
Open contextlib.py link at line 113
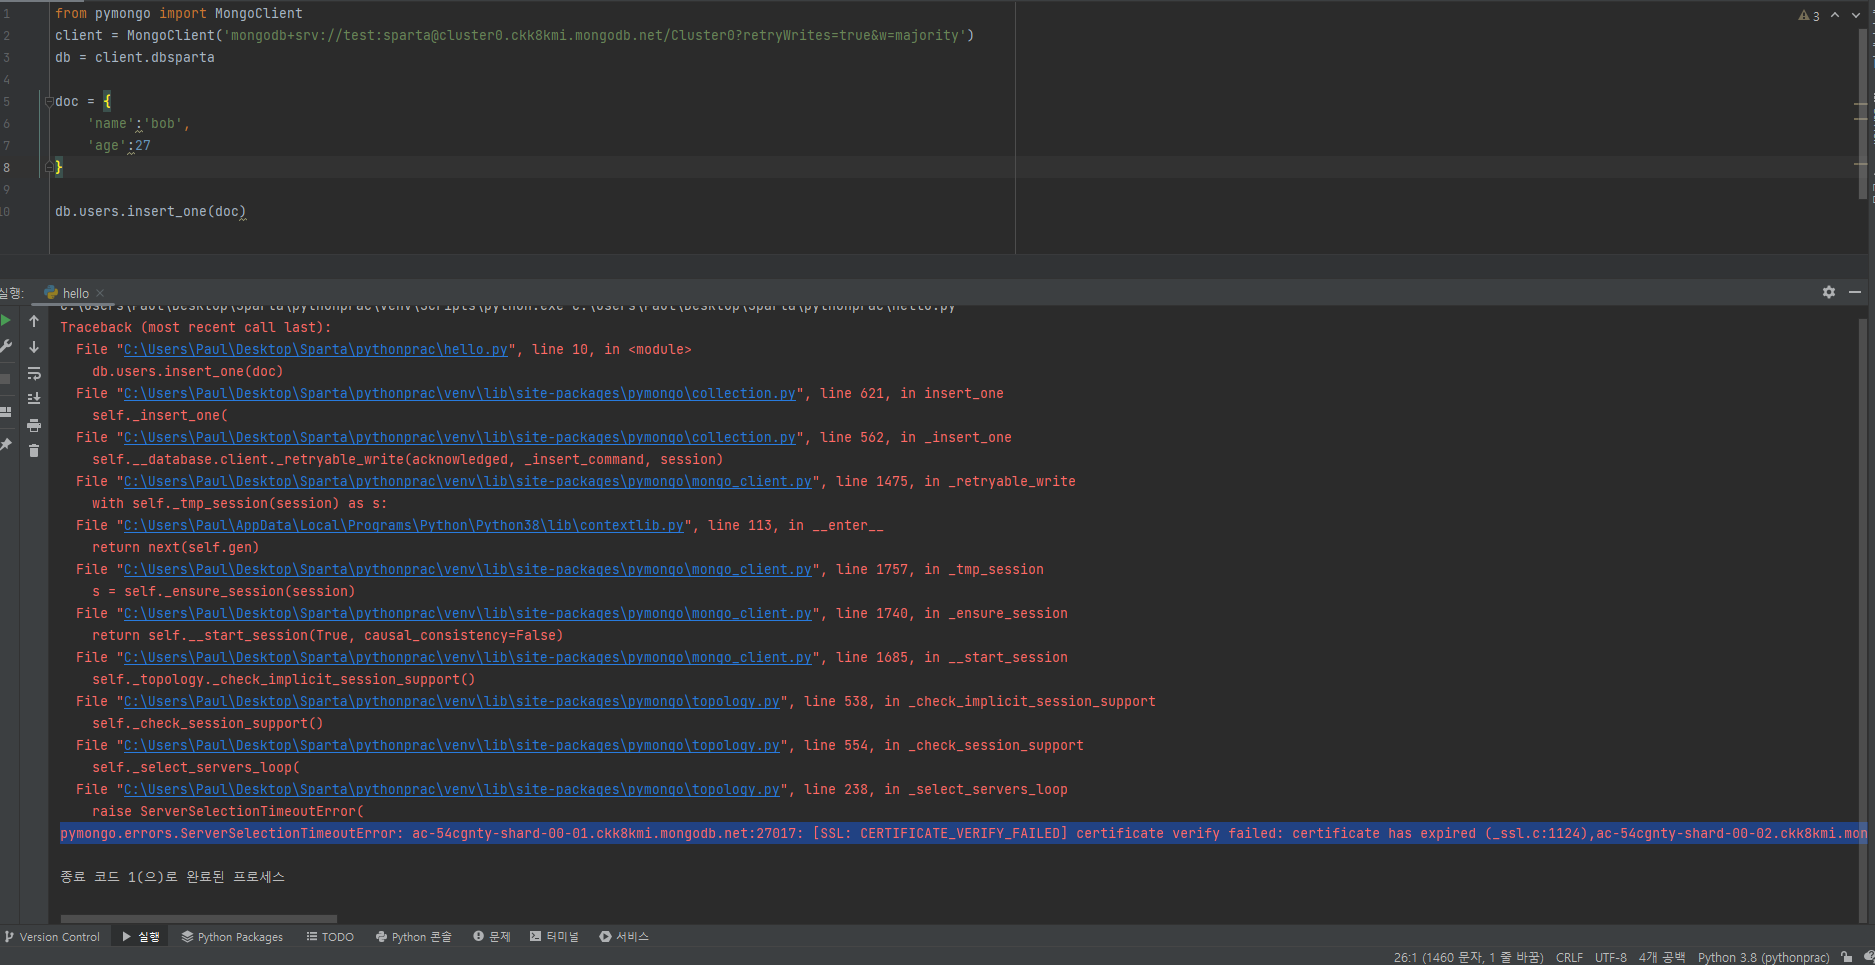403,525
